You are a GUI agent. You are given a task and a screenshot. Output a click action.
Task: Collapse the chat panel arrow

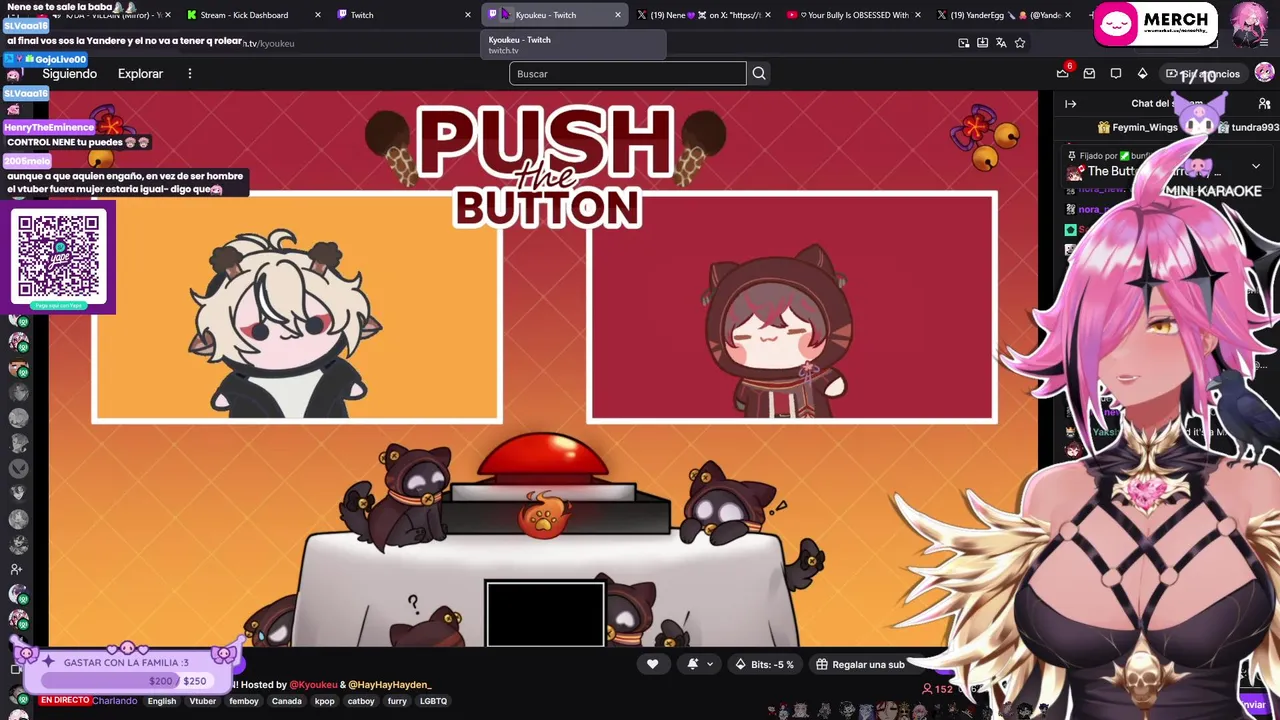click(x=1070, y=103)
